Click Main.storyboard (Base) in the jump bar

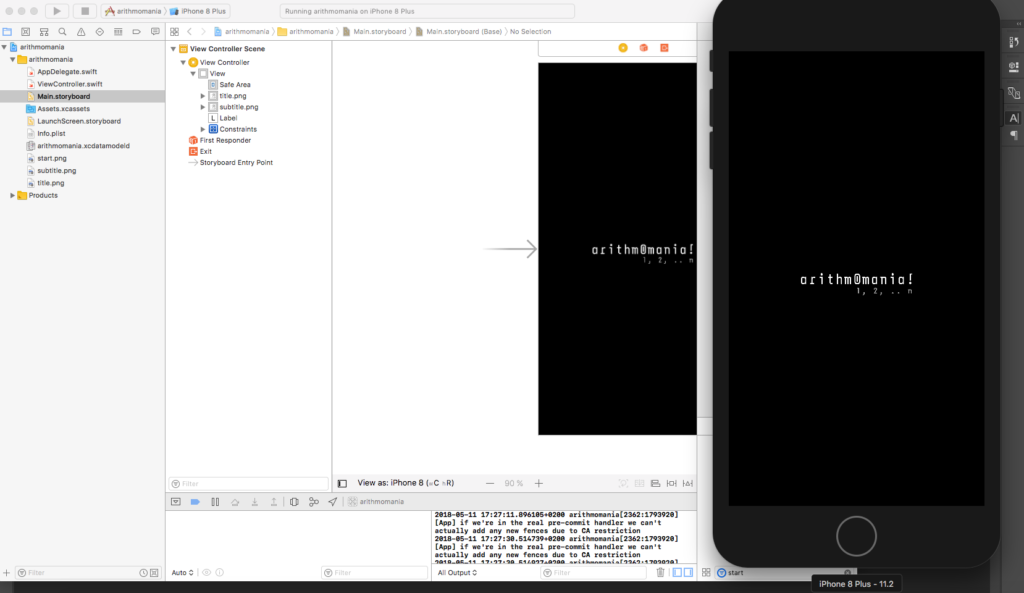(463, 32)
